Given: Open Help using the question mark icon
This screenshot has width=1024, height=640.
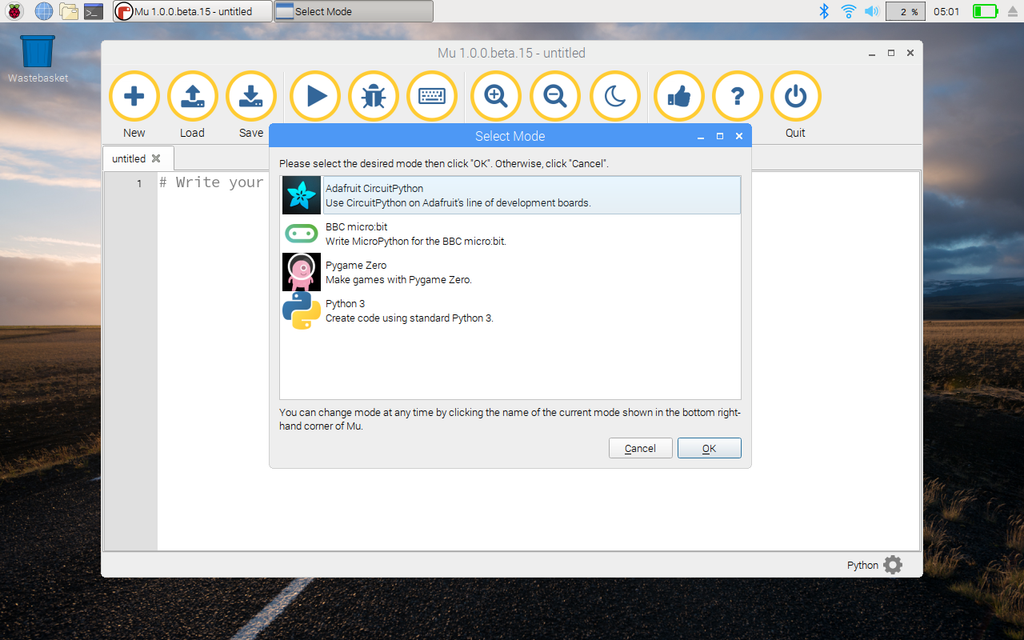Looking at the screenshot, I should (737, 96).
